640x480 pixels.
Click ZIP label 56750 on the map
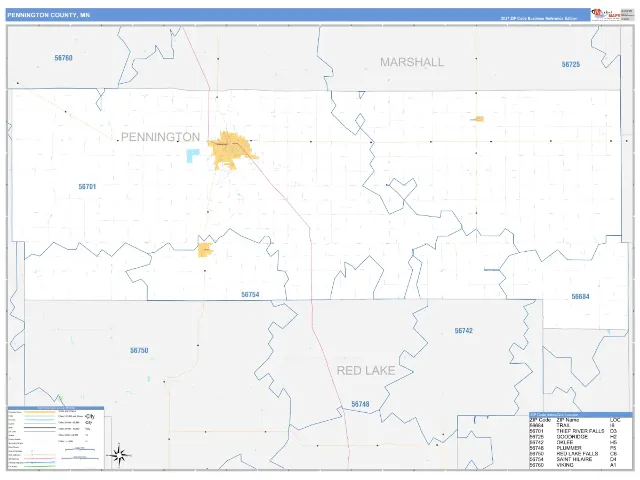139,351
